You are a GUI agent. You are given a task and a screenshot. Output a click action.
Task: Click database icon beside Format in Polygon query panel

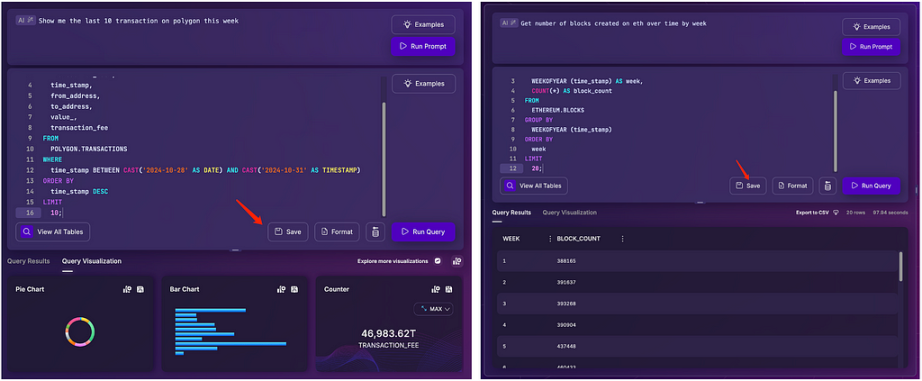pos(375,232)
